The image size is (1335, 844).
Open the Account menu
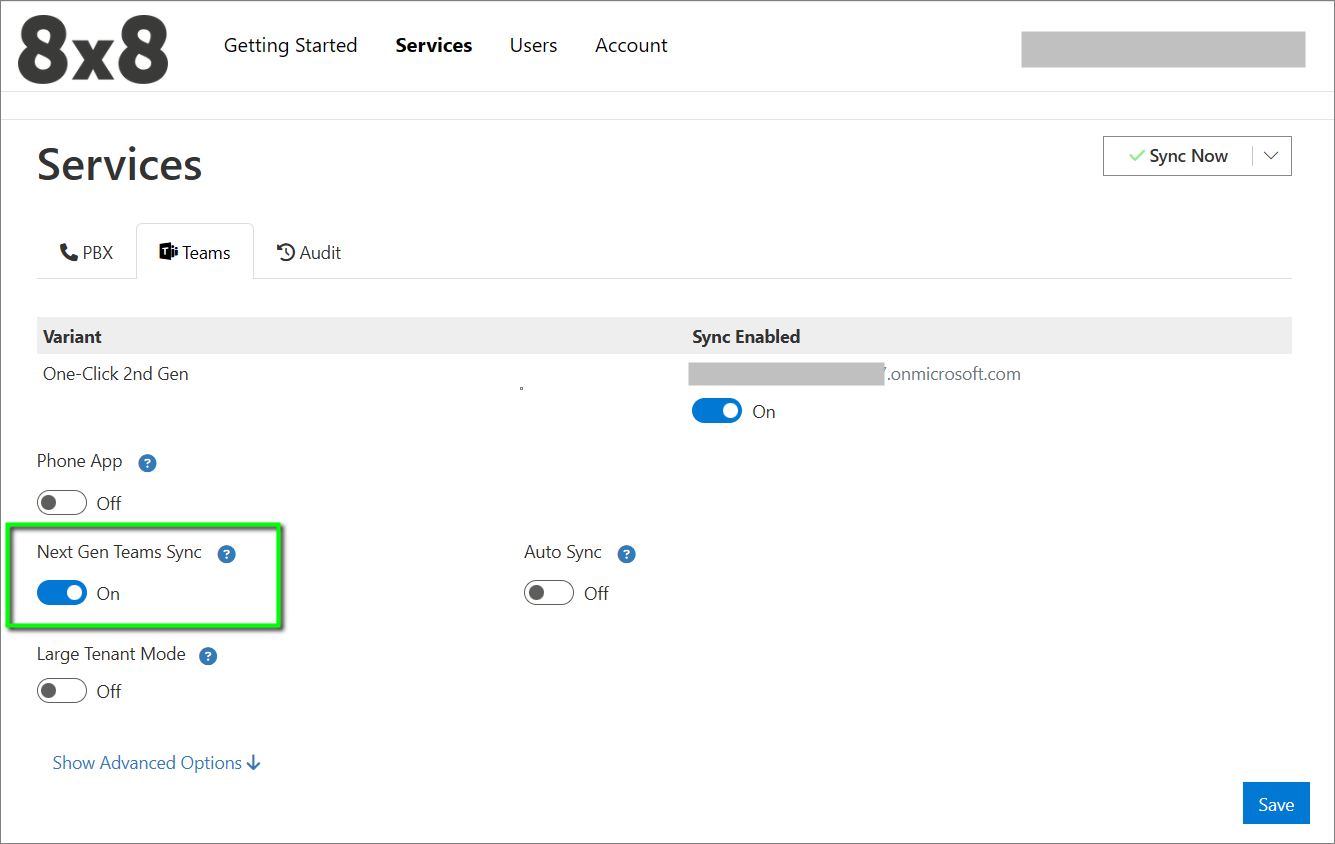tap(631, 45)
